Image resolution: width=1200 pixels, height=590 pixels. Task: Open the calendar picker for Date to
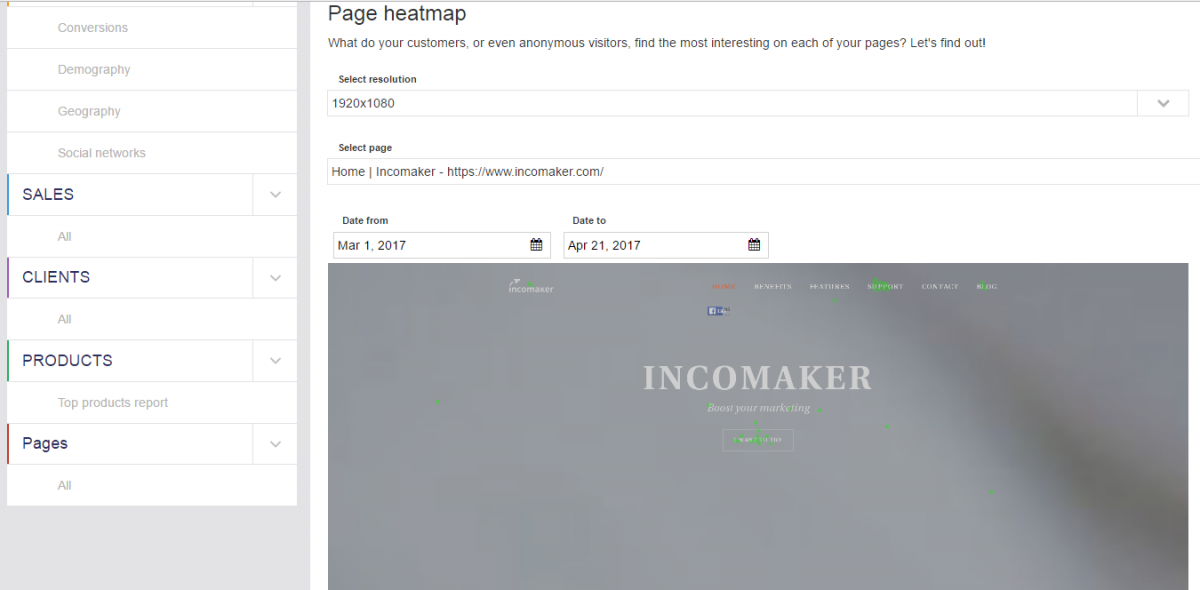[754, 245]
